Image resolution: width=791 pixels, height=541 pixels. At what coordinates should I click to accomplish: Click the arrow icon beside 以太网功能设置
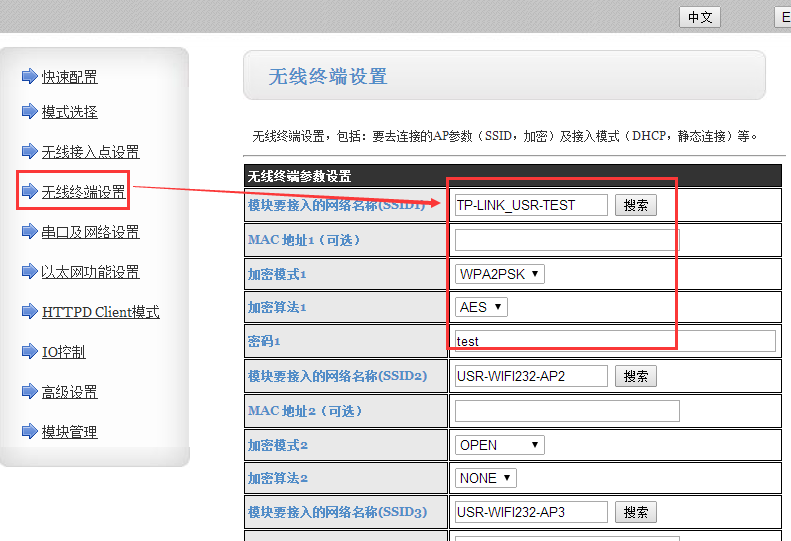(x=29, y=272)
